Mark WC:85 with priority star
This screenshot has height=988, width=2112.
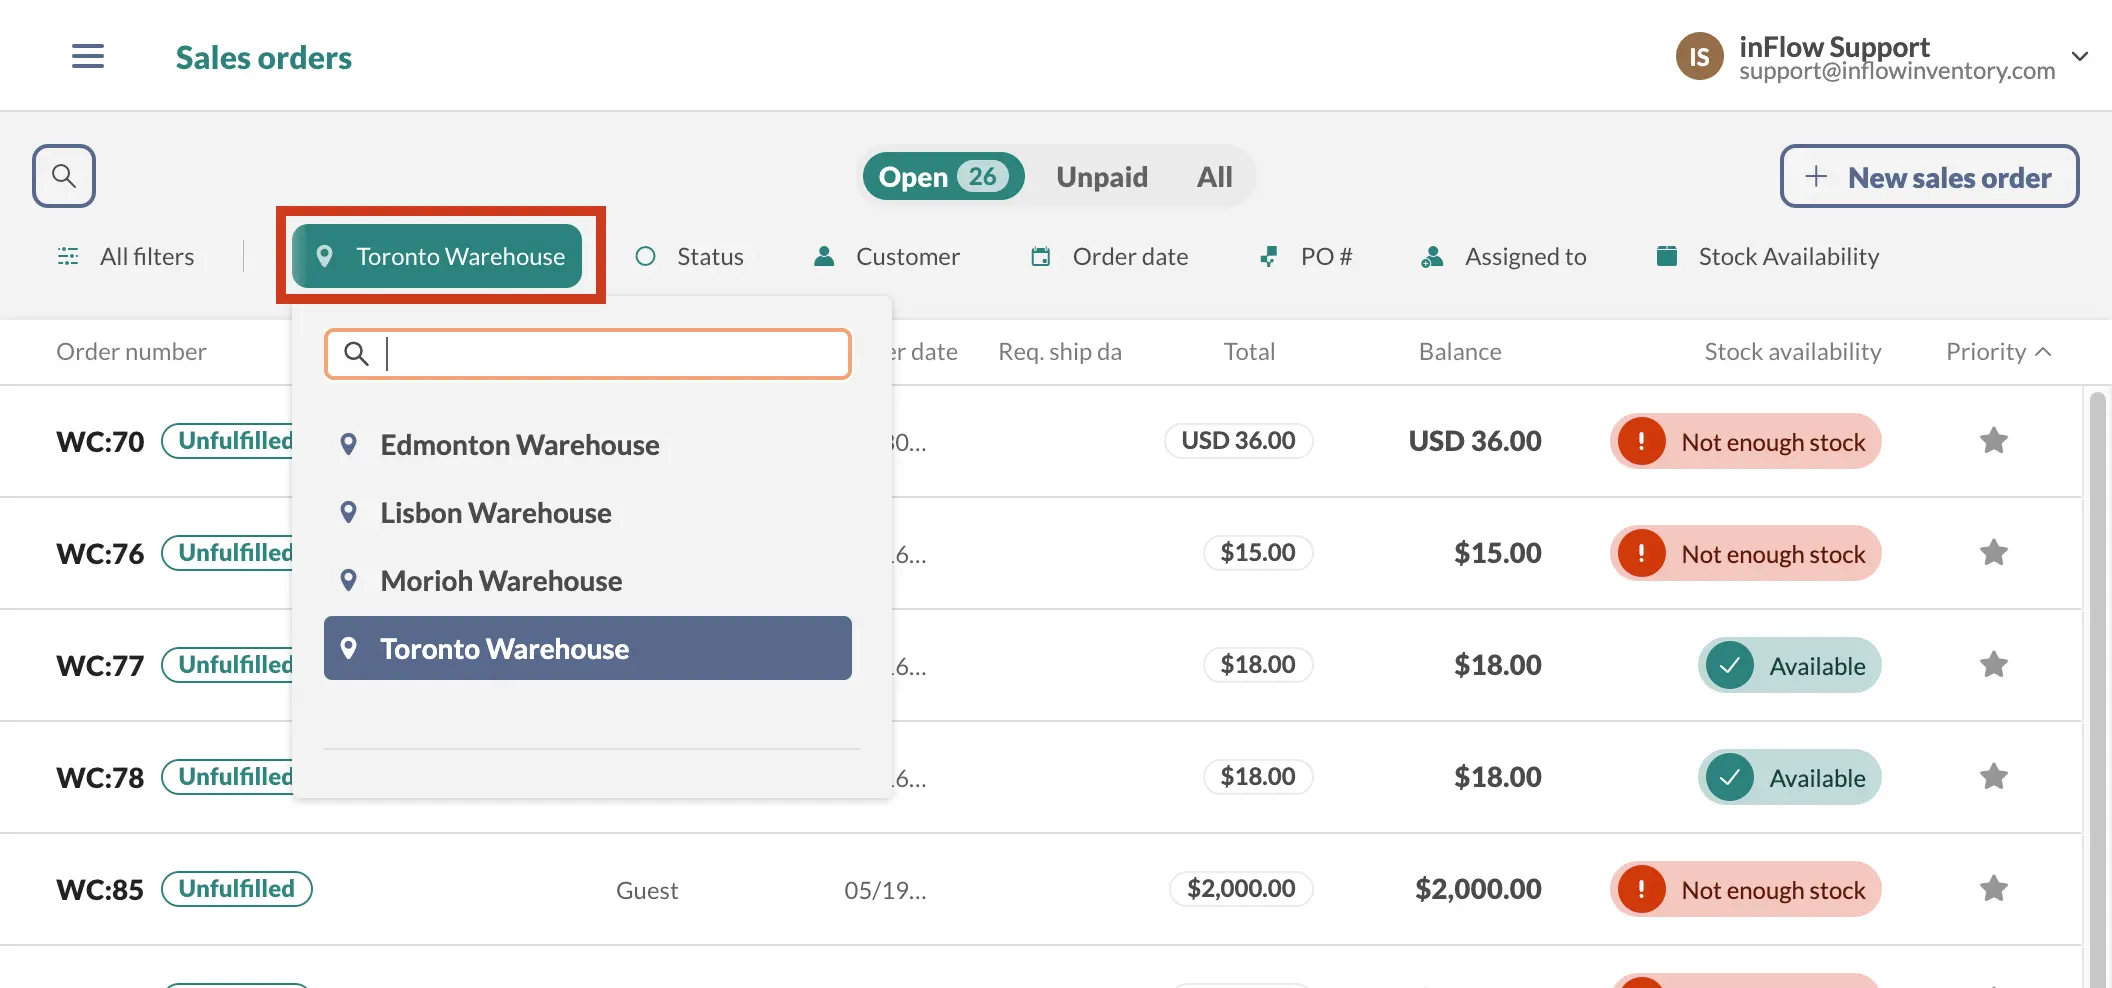click(x=1993, y=889)
